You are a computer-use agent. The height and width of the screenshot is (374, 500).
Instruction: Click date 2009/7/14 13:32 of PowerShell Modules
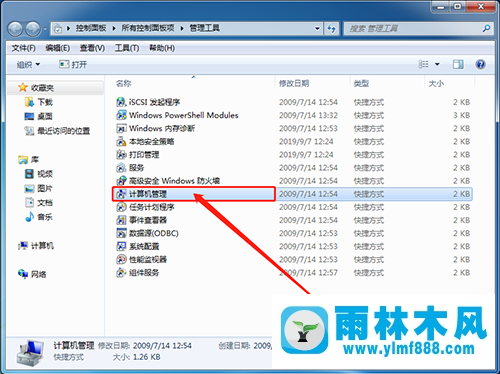[x=308, y=115]
